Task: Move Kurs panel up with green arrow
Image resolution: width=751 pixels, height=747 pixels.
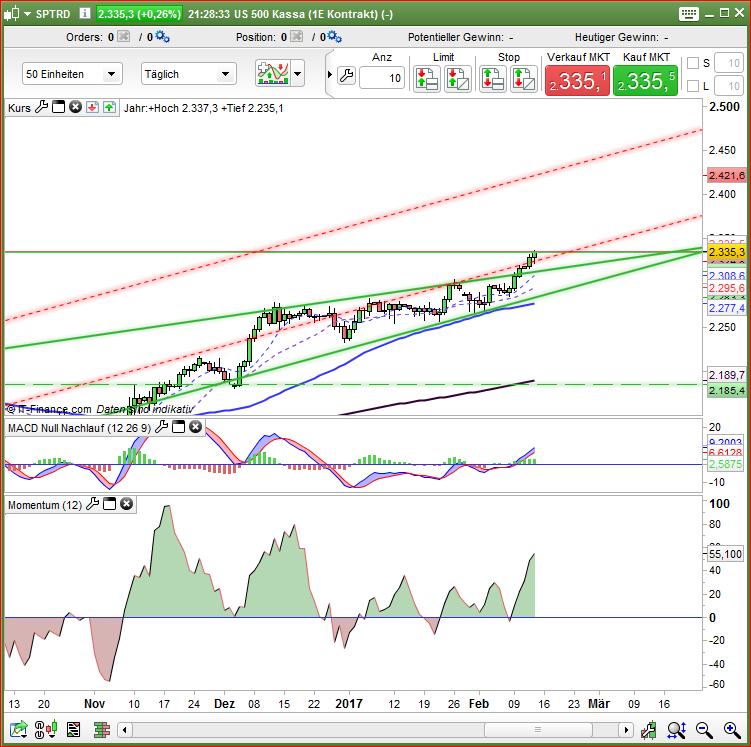Action: [x=109, y=107]
